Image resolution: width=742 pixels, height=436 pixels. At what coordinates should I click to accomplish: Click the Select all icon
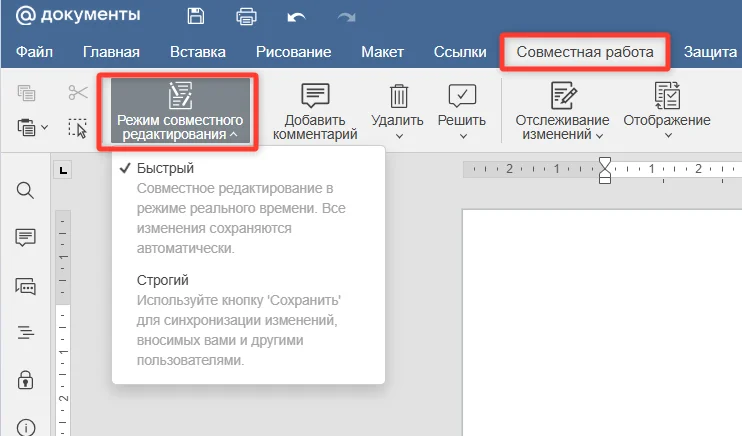coord(78,128)
